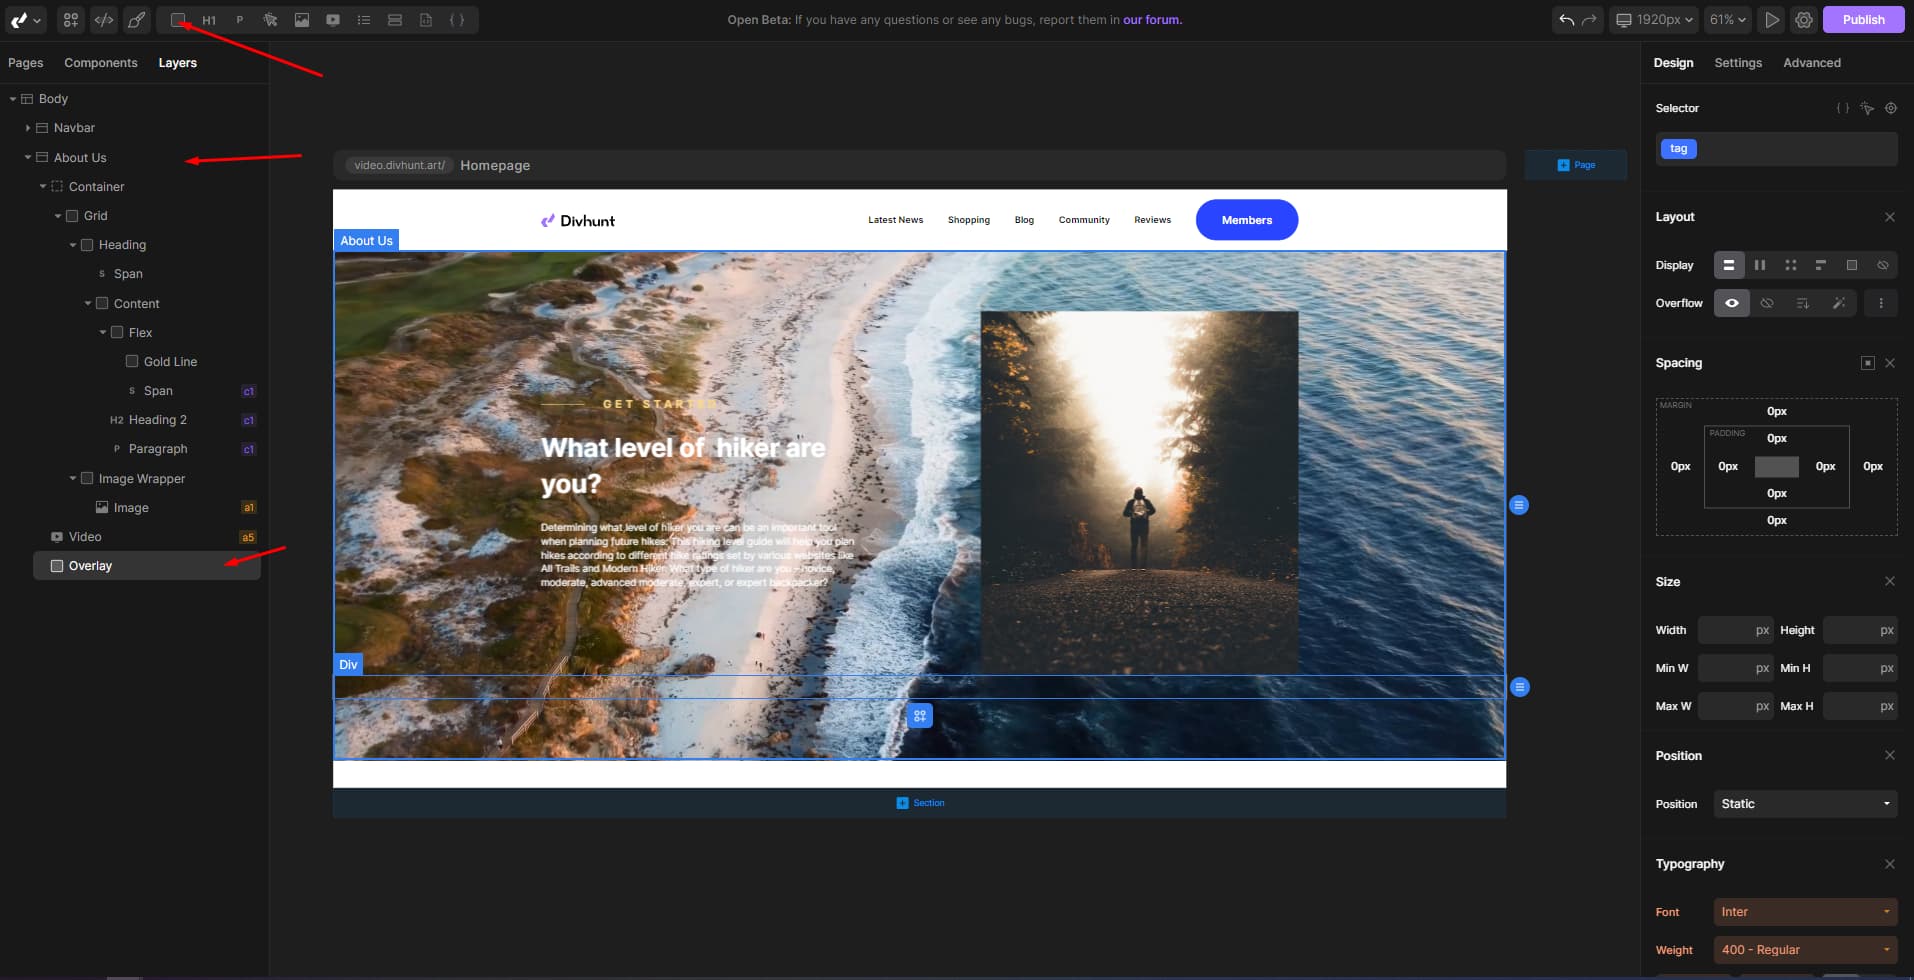Collapse the About Us layer
Screen dimensions: 1914x980
28,157
